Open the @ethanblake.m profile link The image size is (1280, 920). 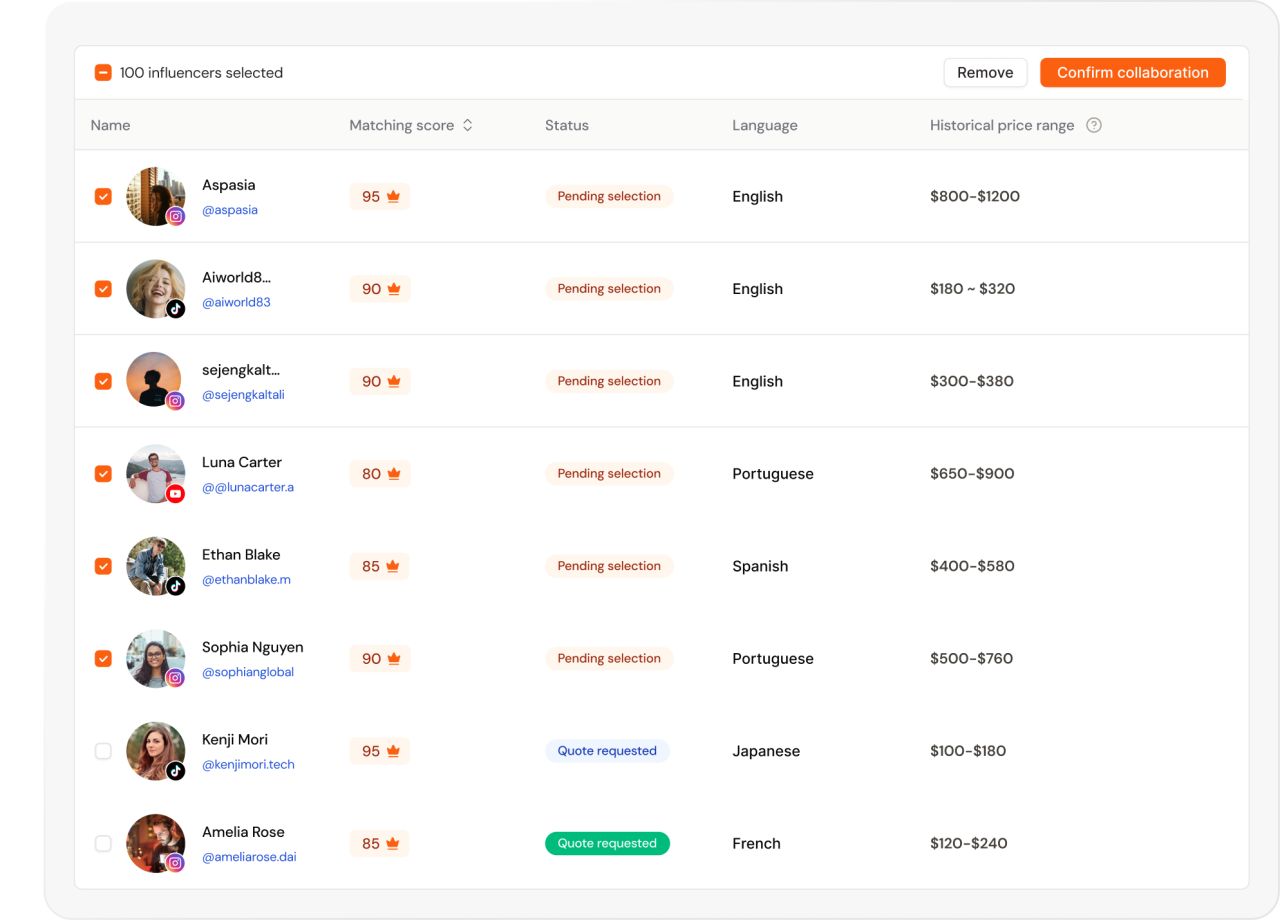click(246, 580)
